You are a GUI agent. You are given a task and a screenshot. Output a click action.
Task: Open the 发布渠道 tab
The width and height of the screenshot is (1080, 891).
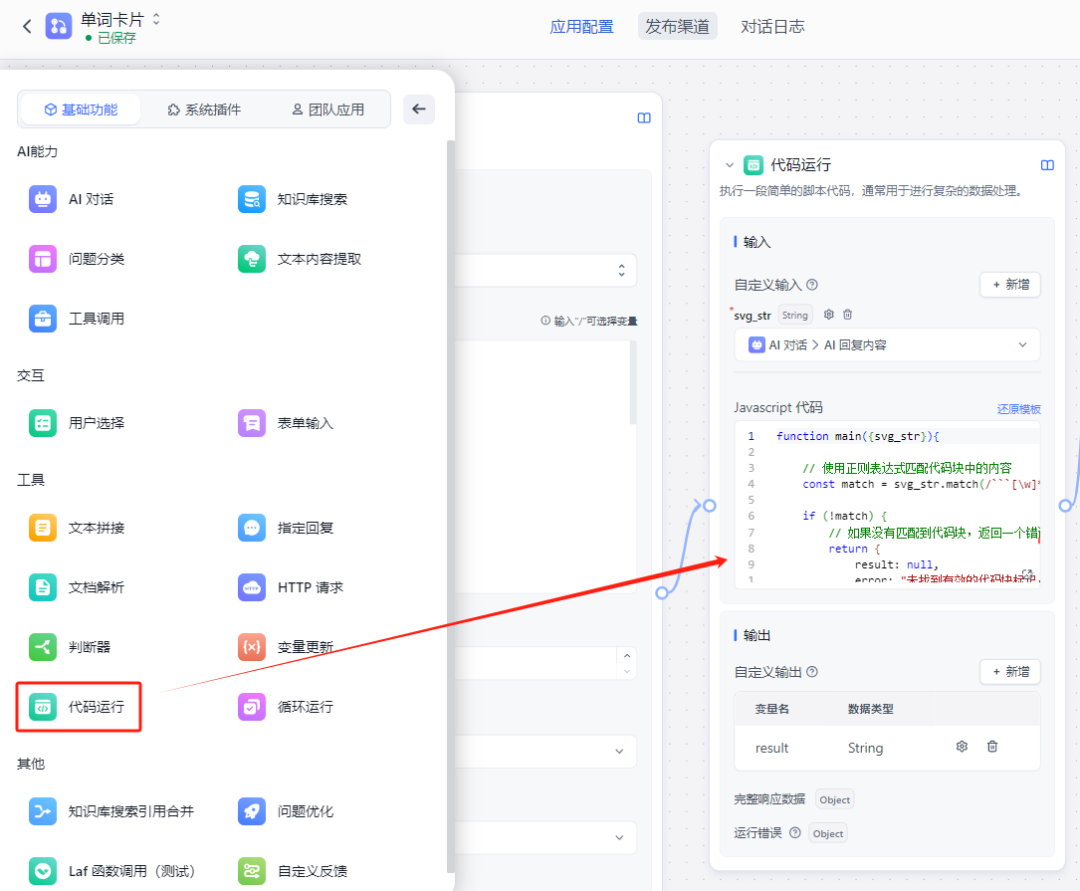677,27
